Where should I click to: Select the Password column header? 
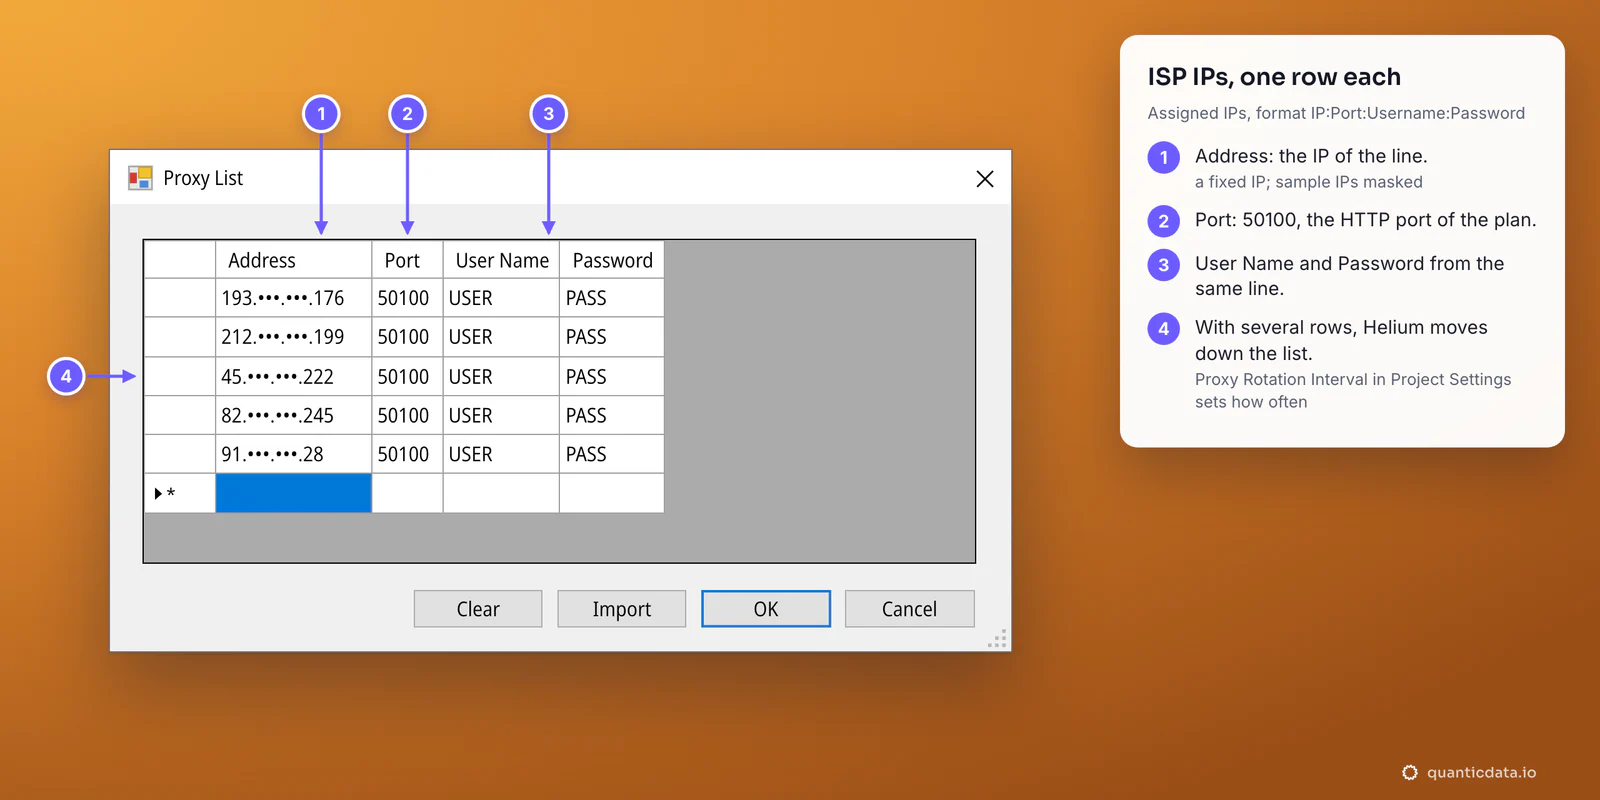tap(612, 260)
